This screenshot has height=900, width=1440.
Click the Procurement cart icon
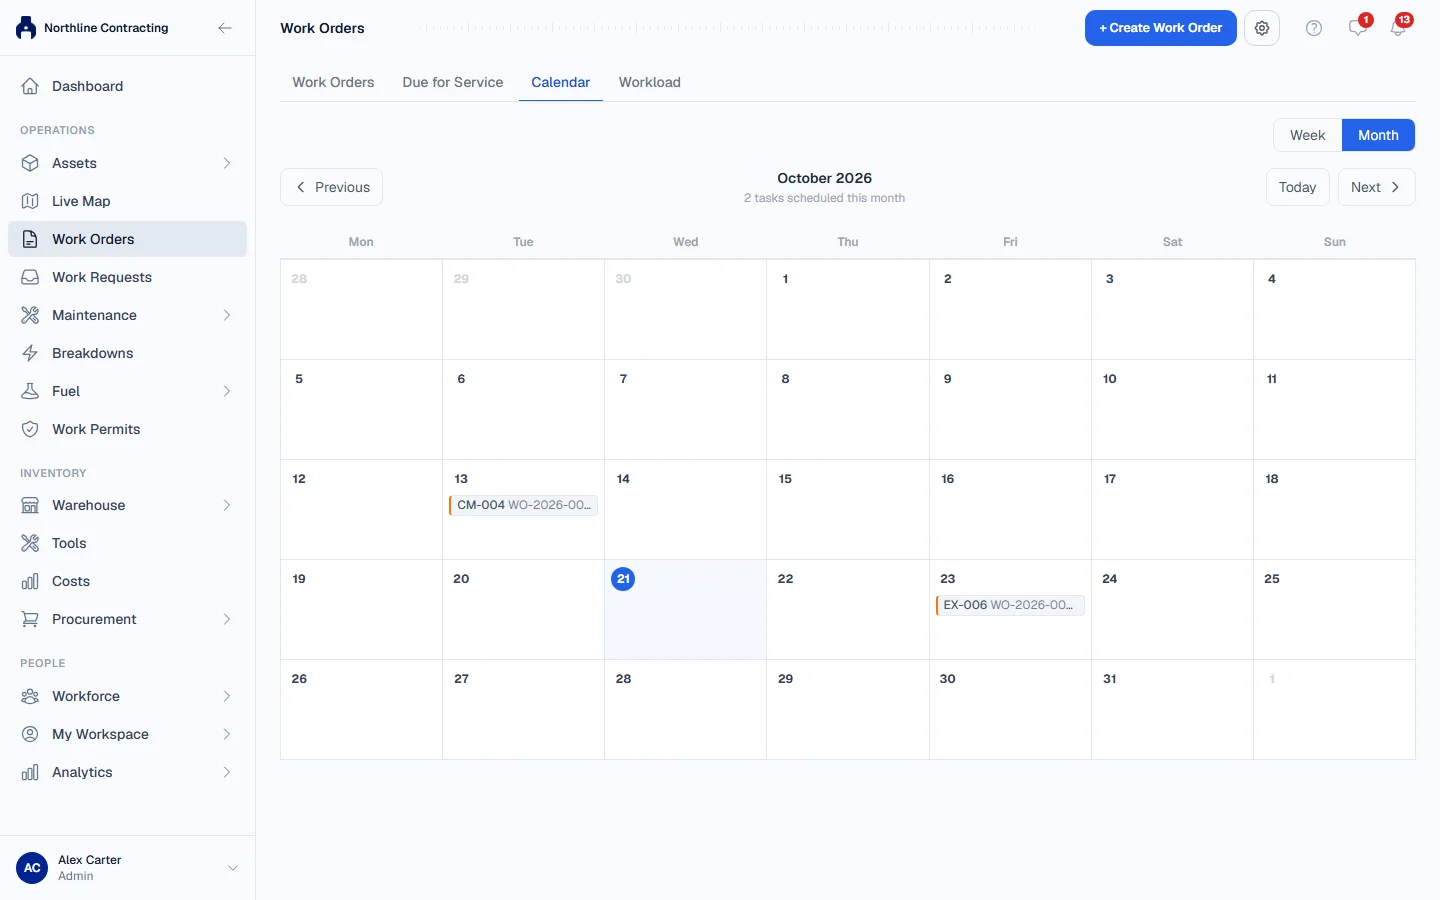pyautogui.click(x=30, y=619)
